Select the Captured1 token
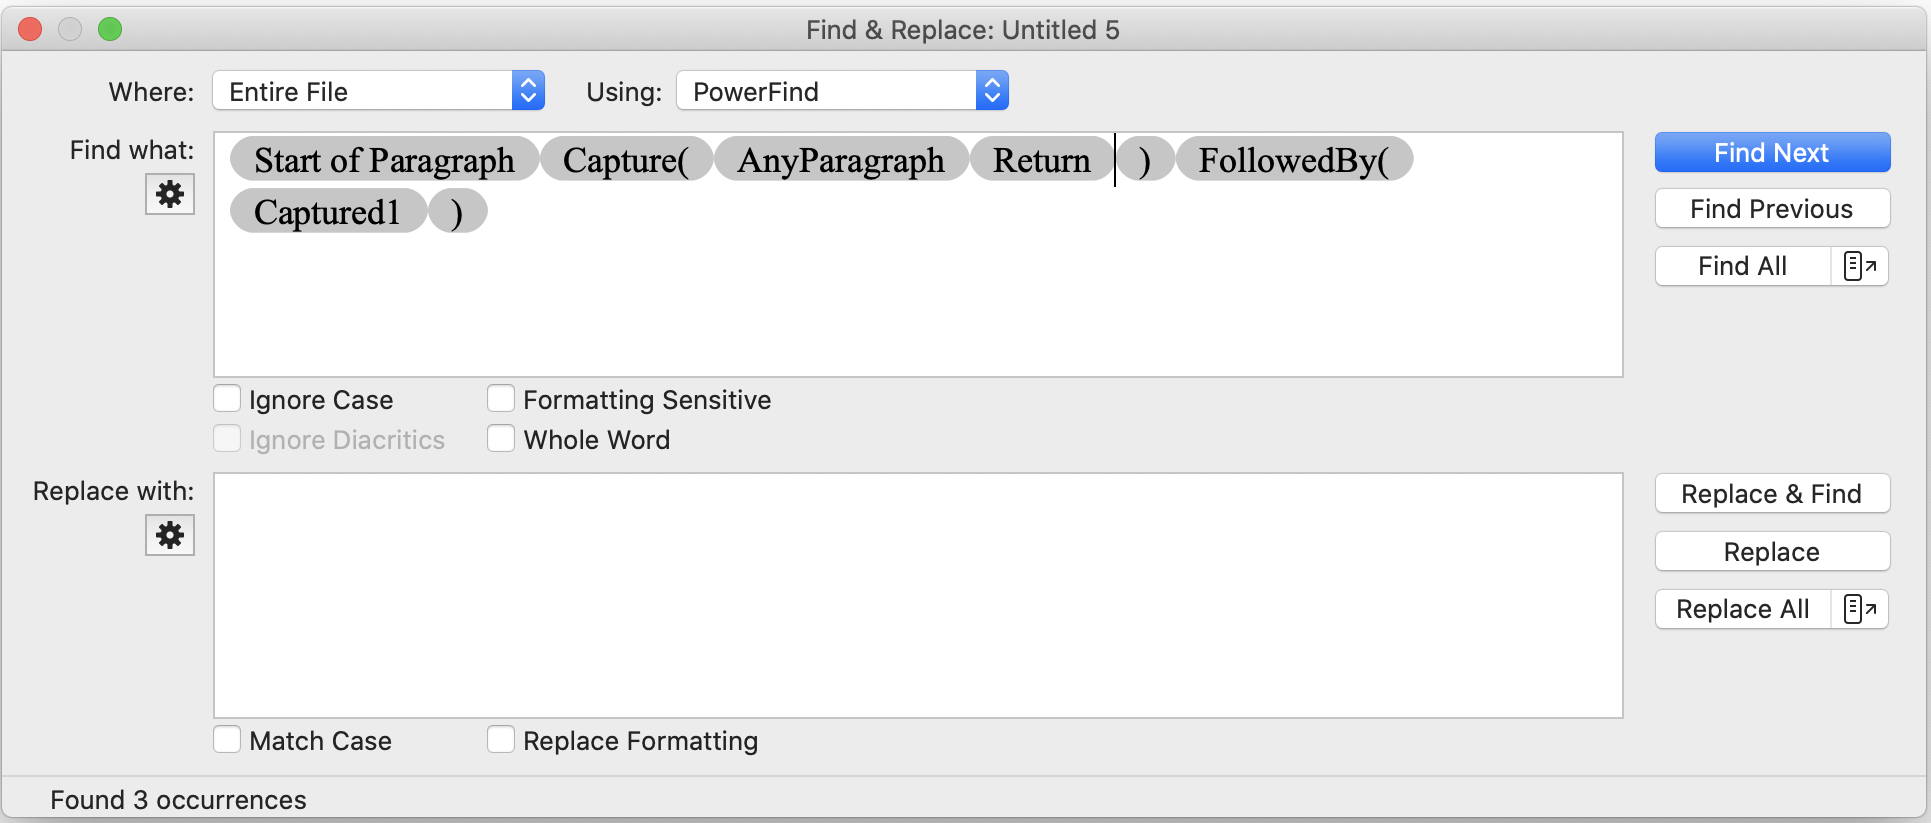The image size is (1931, 823). click(x=328, y=211)
